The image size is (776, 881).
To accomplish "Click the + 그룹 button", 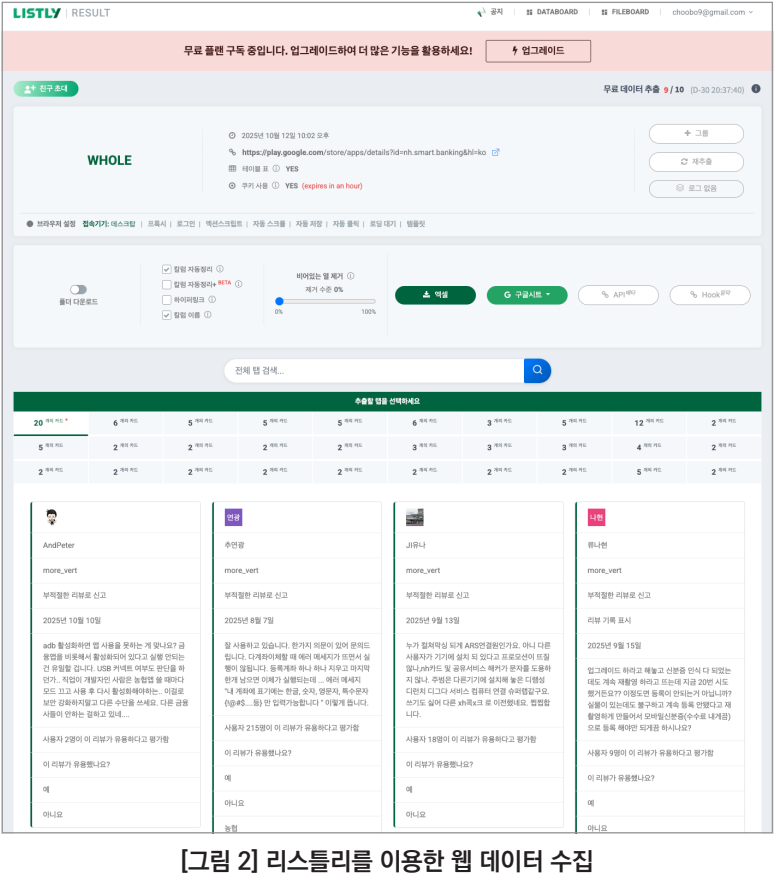I will pos(696,134).
